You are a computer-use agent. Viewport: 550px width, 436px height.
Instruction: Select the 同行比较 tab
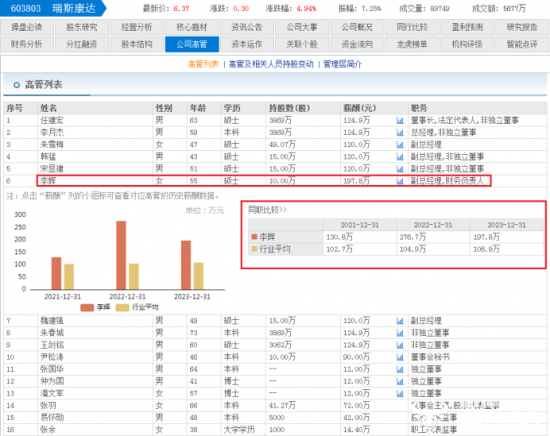click(412, 27)
